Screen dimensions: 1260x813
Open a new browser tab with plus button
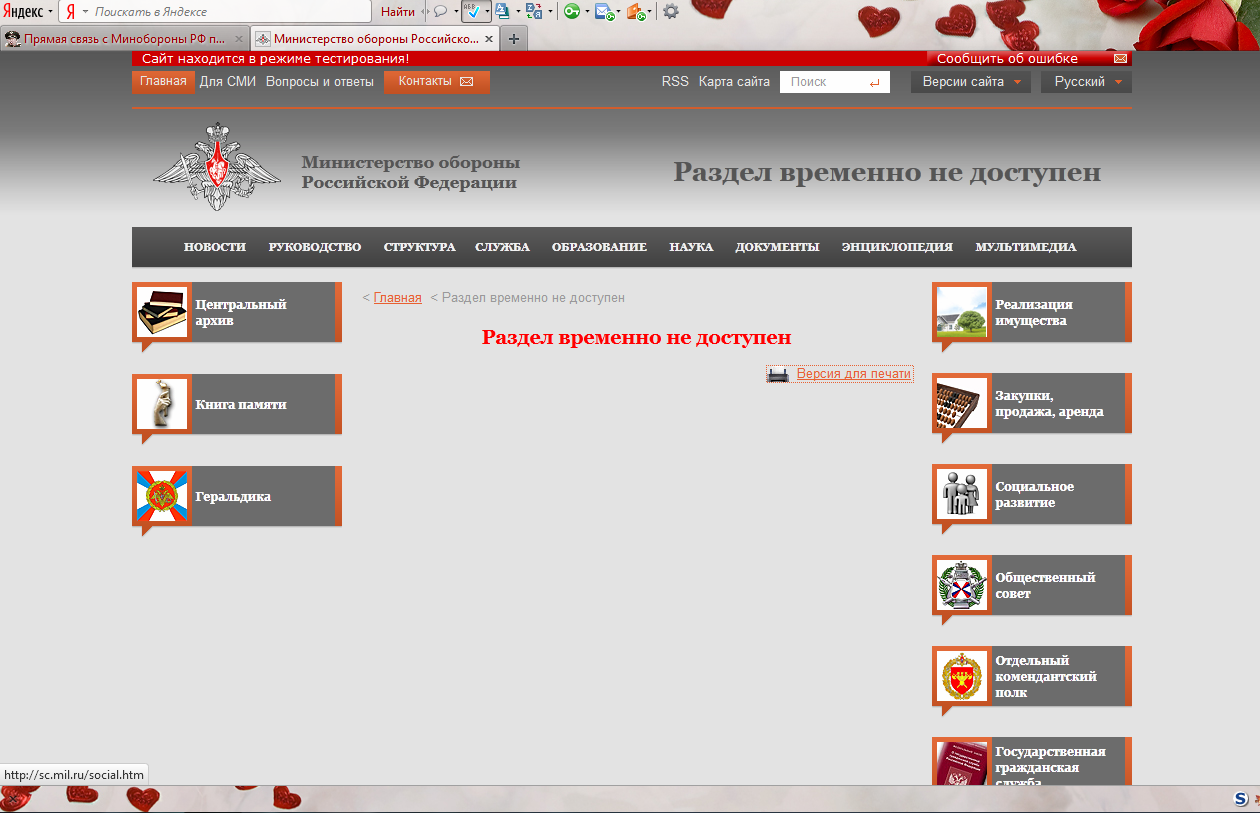coord(514,39)
